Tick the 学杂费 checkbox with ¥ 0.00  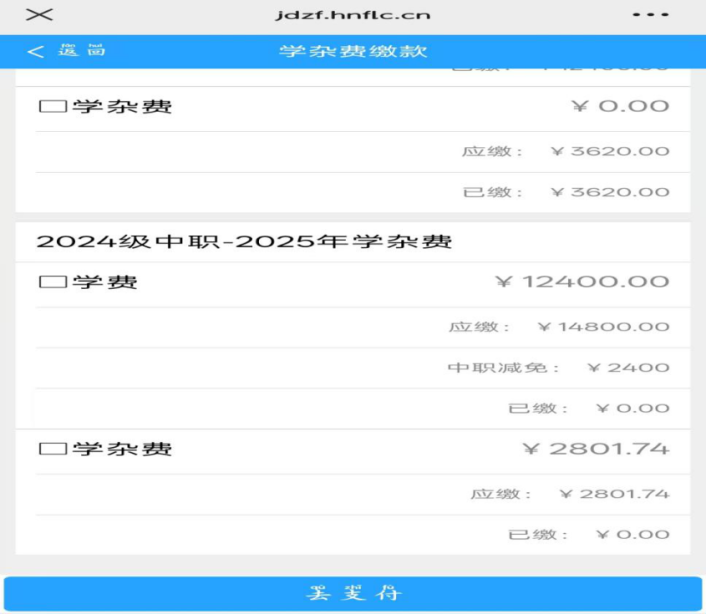click(x=53, y=107)
